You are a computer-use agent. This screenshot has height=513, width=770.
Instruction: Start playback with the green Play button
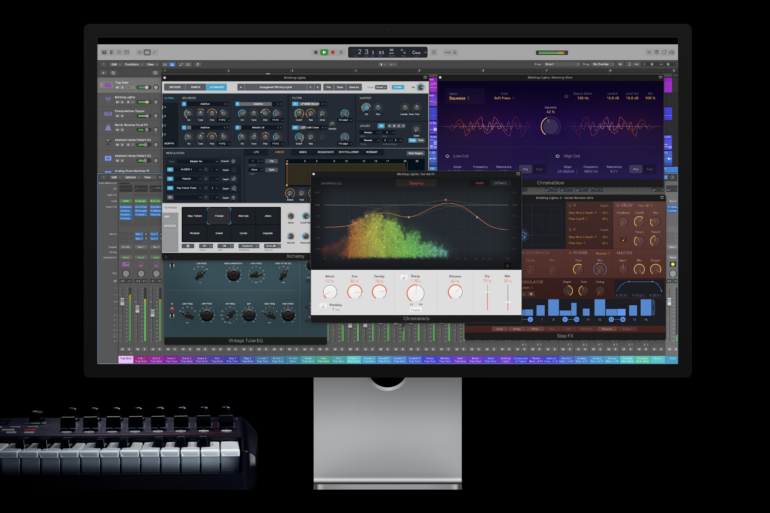click(324, 52)
